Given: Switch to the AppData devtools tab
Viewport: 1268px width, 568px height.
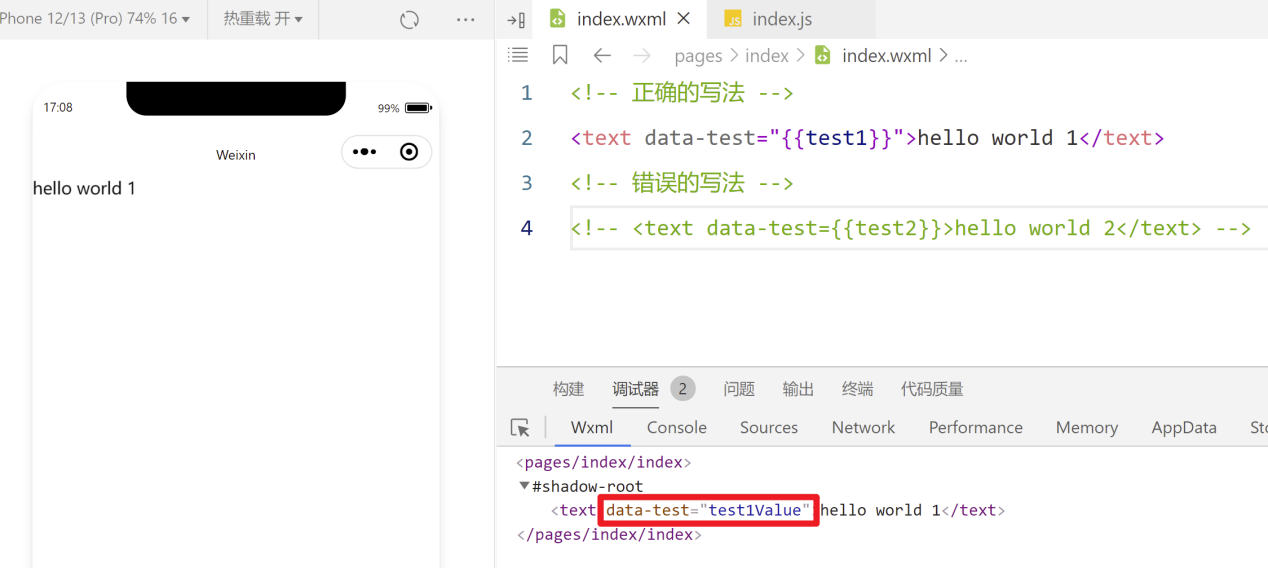Looking at the screenshot, I should coord(1184,427).
